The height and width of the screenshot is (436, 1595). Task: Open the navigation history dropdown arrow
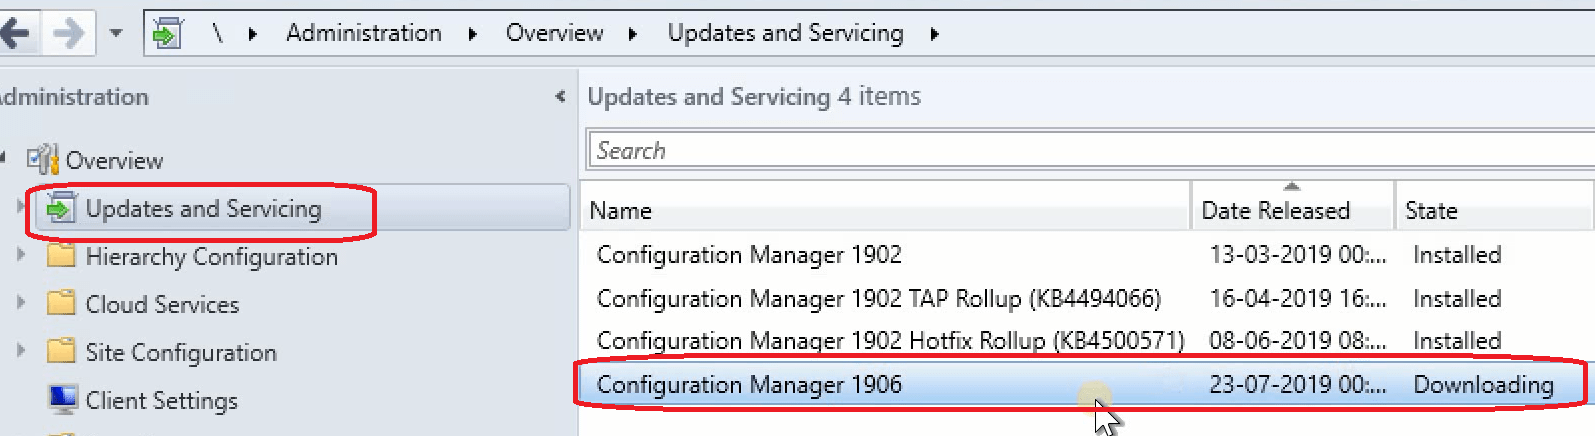[116, 33]
